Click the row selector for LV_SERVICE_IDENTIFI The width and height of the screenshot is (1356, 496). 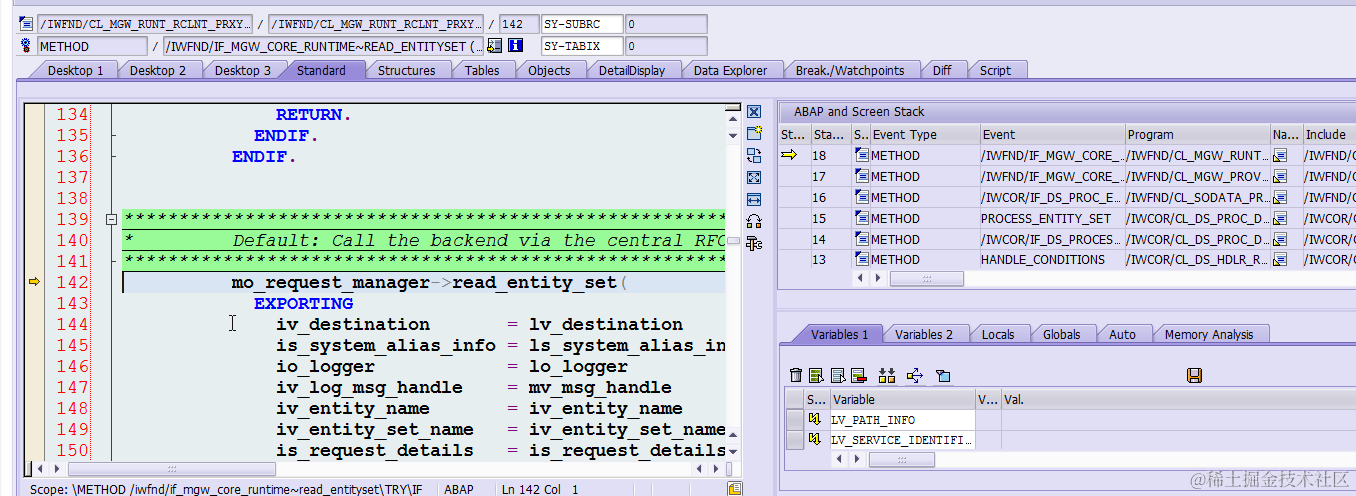pyautogui.click(x=794, y=440)
